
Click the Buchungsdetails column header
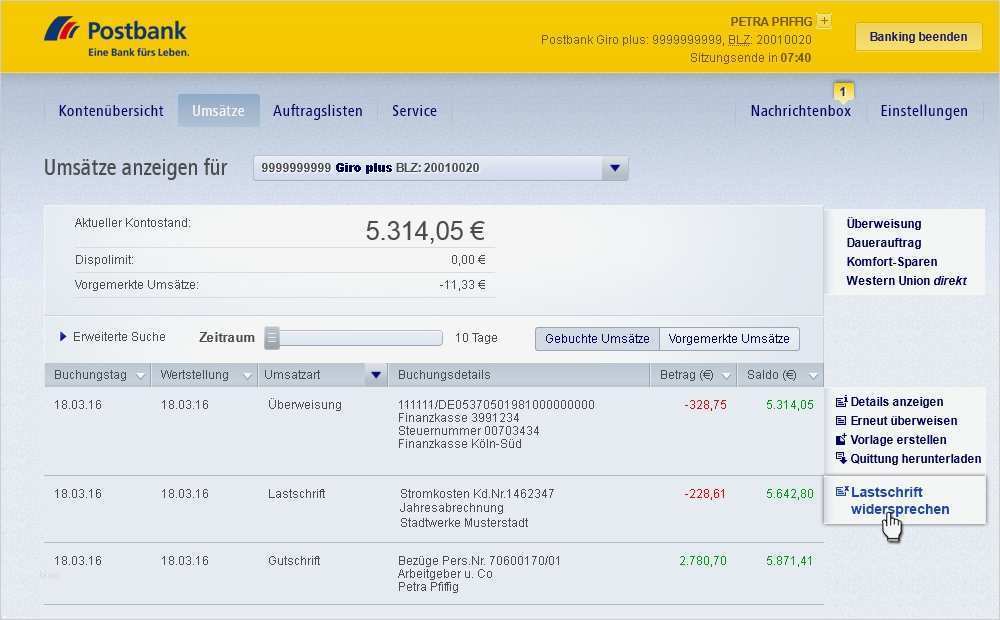519,375
